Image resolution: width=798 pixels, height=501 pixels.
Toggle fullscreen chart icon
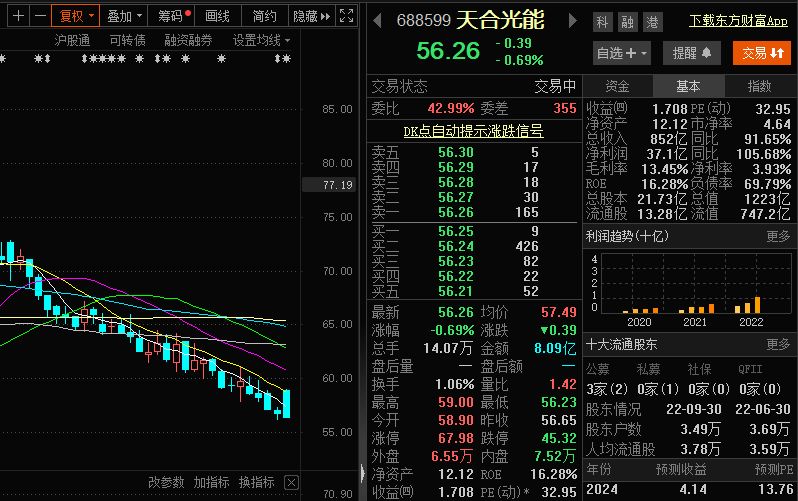pyautogui.click(x=347, y=16)
